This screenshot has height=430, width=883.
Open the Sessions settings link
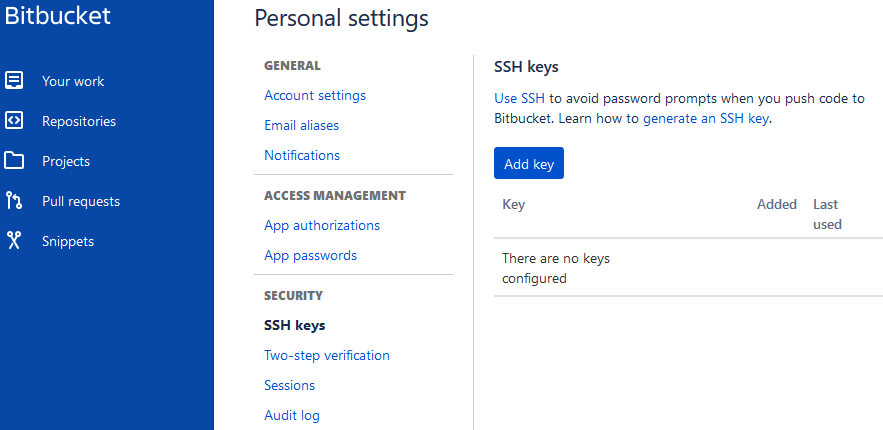point(289,385)
